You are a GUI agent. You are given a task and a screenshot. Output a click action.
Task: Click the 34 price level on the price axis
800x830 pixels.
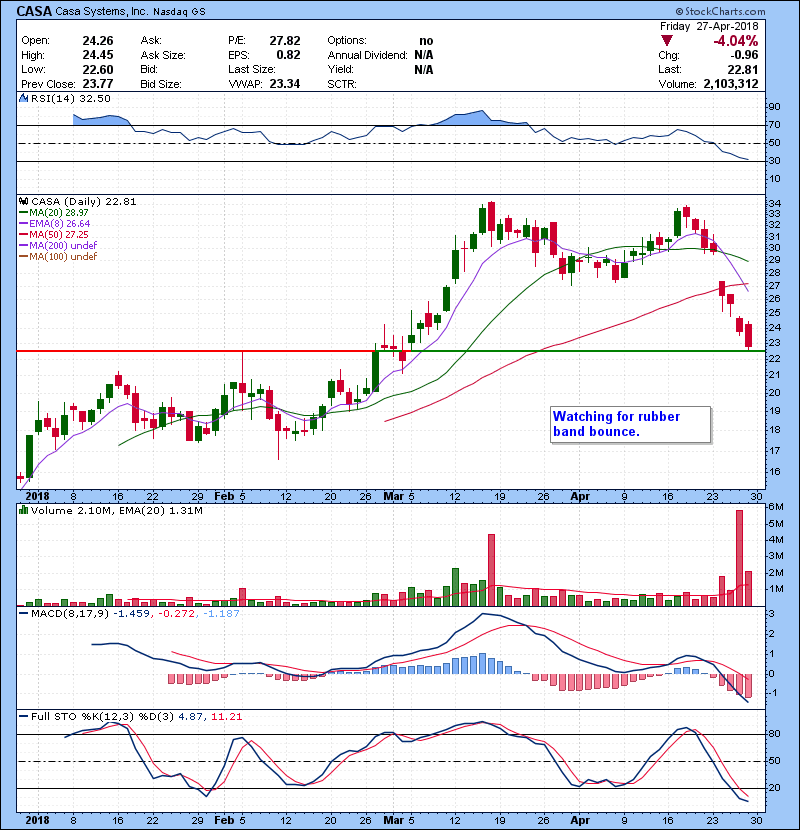(x=774, y=203)
